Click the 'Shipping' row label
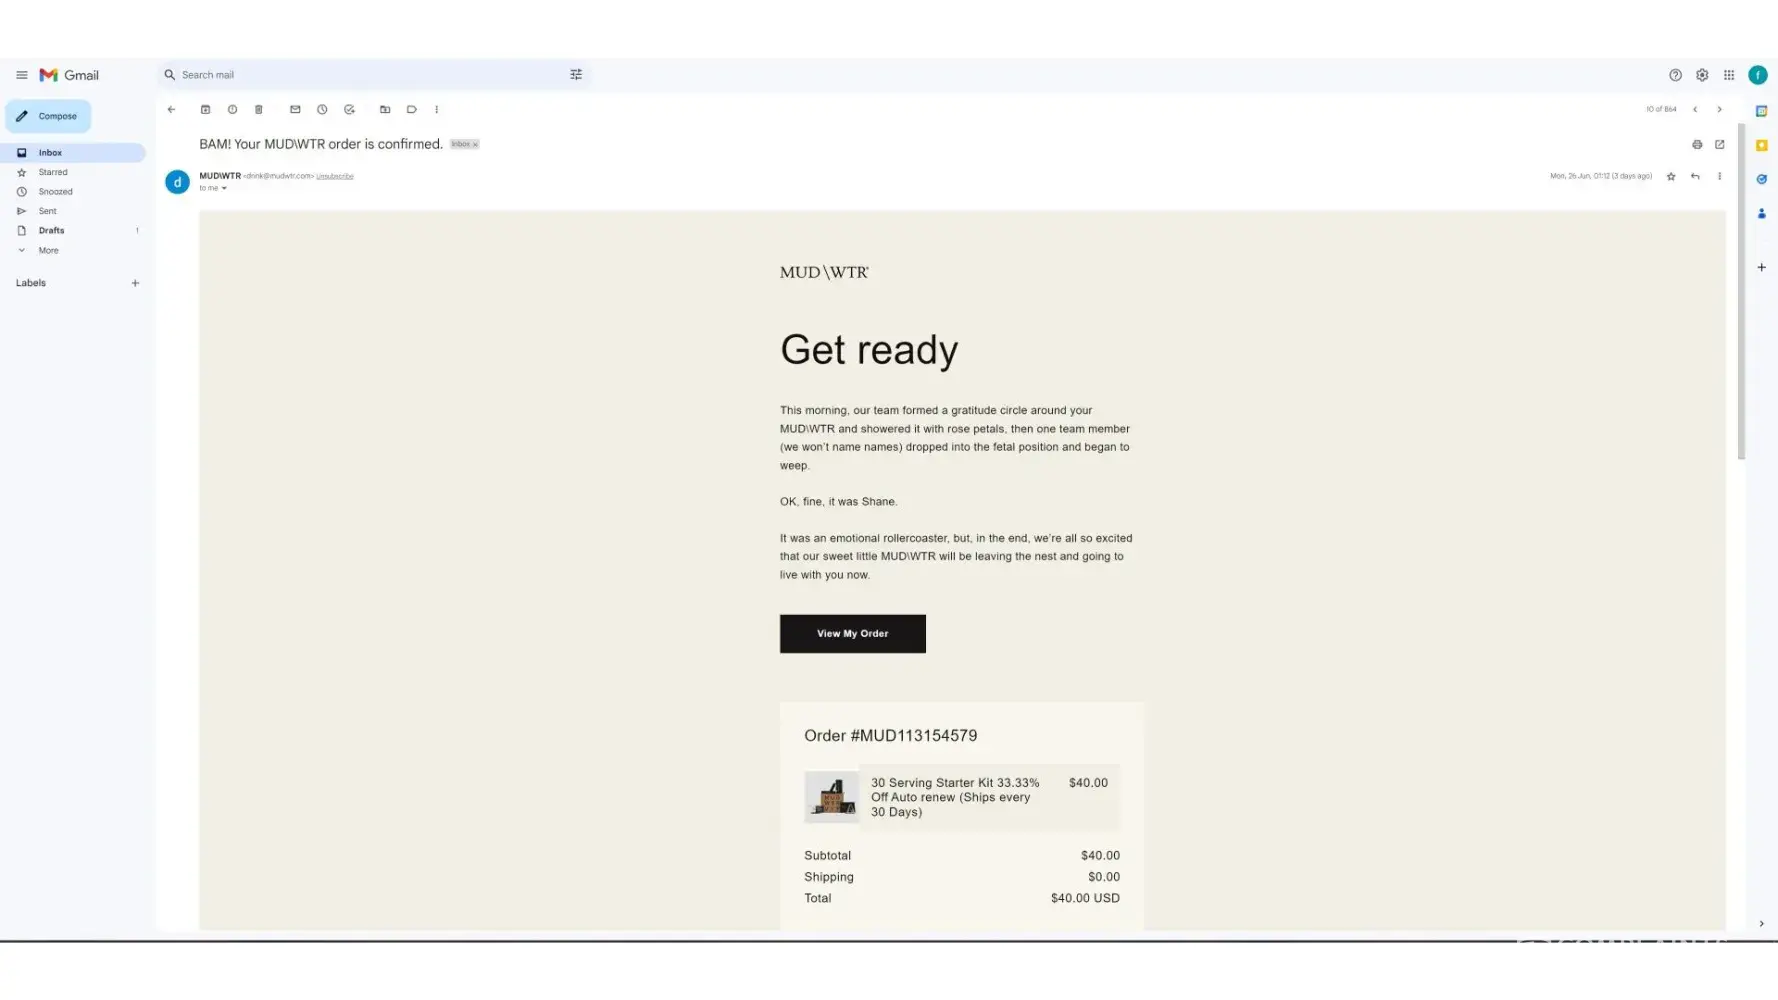Image resolution: width=1778 pixels, height=1000 pixels. (x=829, y=877)
